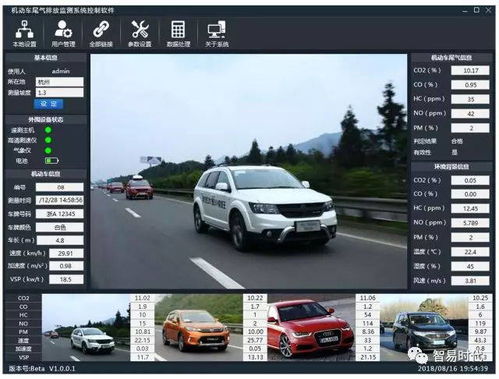Click the license plate field 浙A 12345
The image size is (499, 379).
tap(60, 214)
